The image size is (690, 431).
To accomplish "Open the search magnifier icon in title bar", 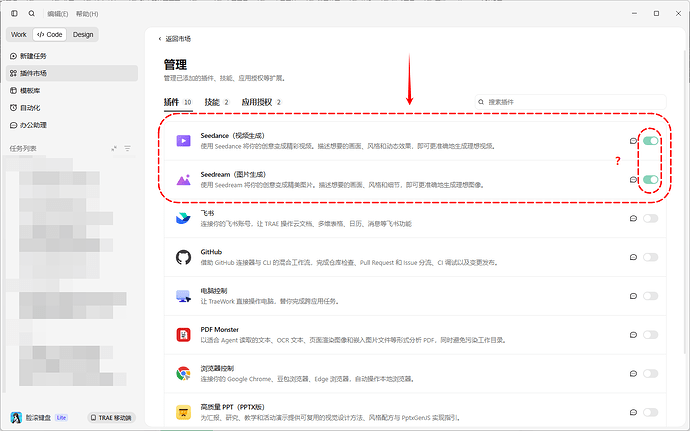I will (x=32, y=14).
